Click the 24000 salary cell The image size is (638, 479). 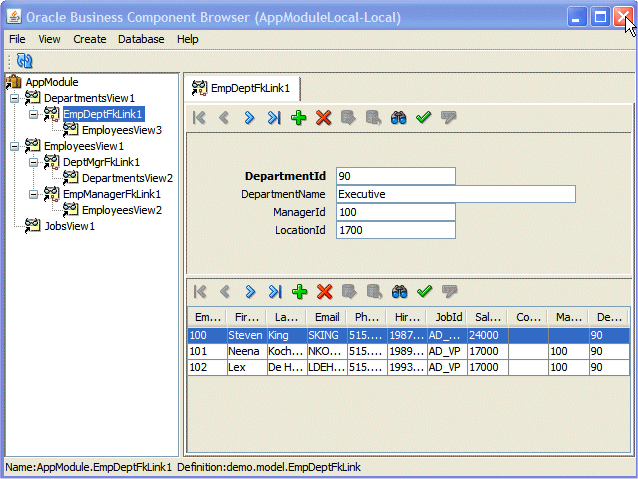click(487, 335)
